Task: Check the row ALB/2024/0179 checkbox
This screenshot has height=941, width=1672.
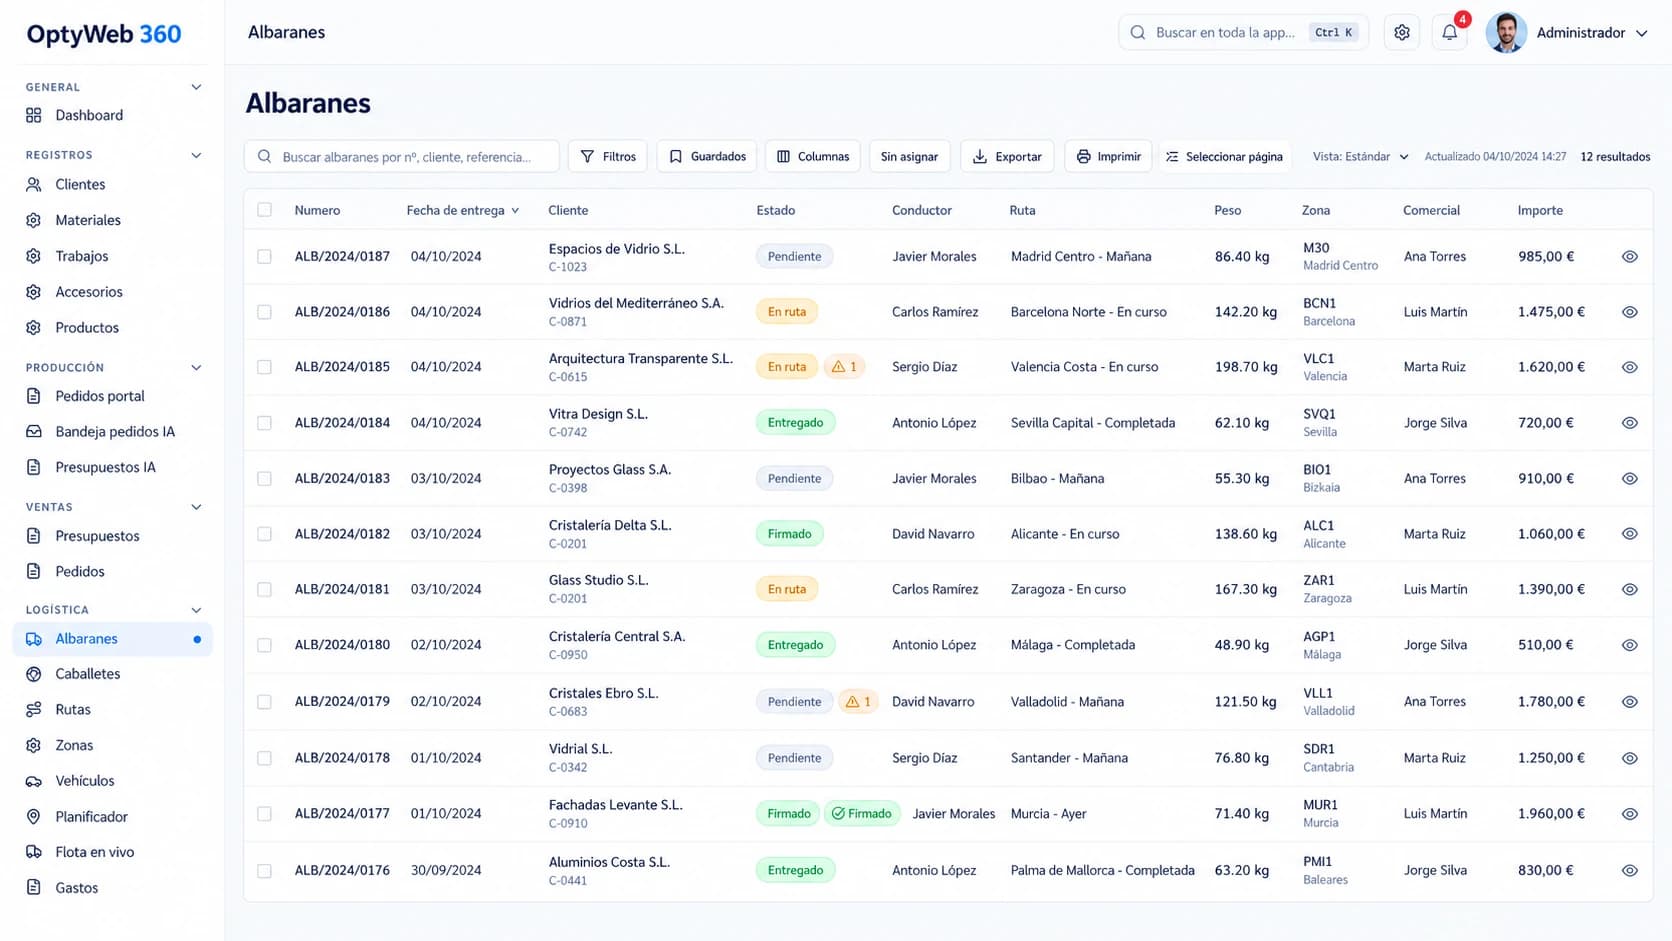Action: [264, 702]
